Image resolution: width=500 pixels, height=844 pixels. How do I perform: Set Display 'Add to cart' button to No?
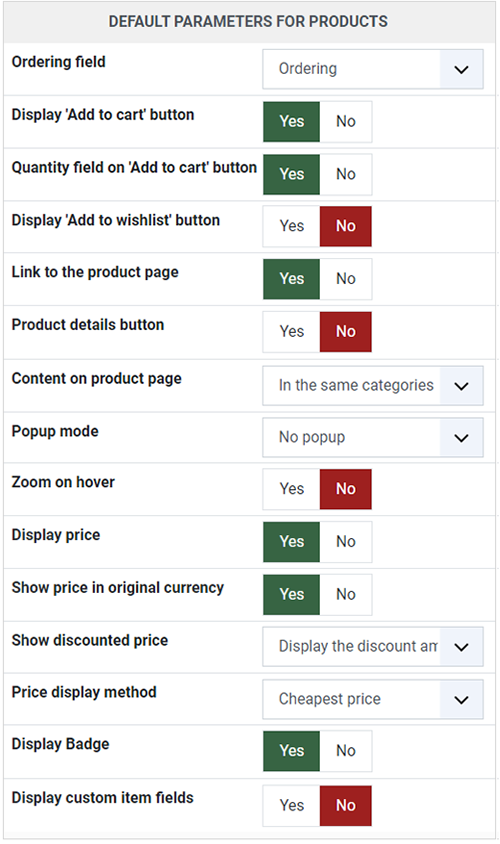click(x=346, y=122)
